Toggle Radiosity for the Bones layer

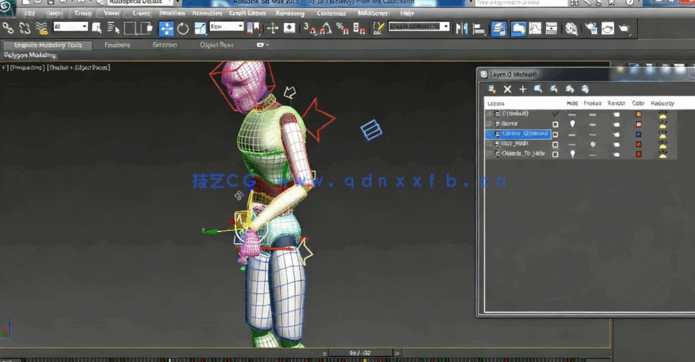[x=663, y=125]
